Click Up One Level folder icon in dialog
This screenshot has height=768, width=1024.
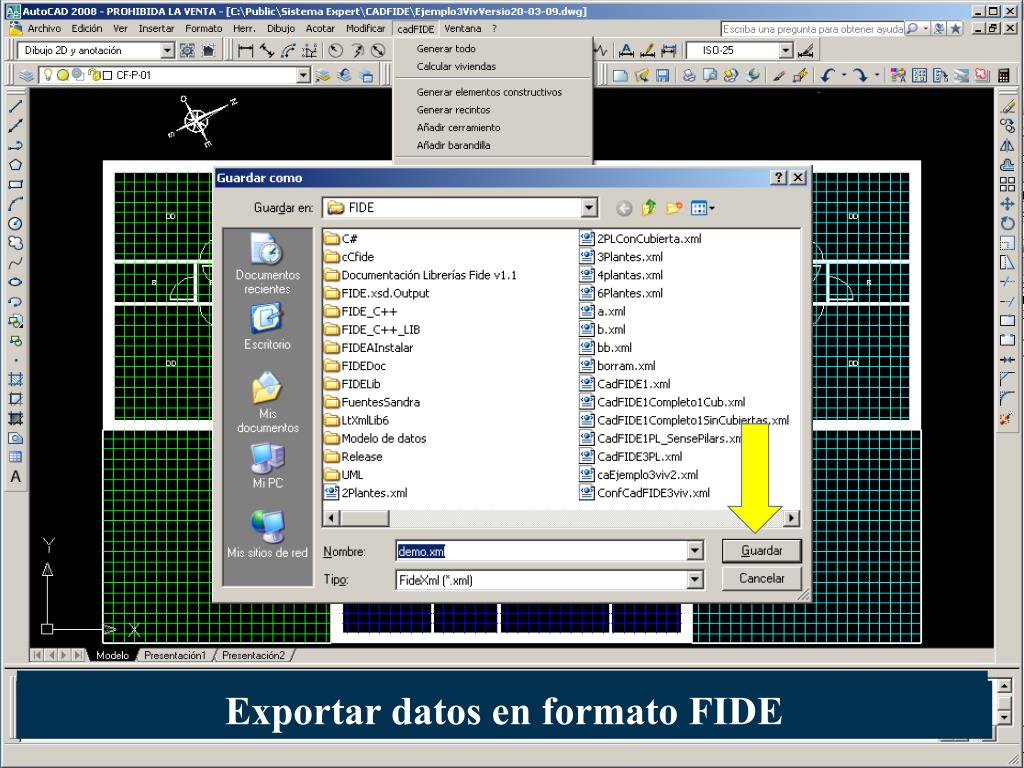tap(648, 208)
